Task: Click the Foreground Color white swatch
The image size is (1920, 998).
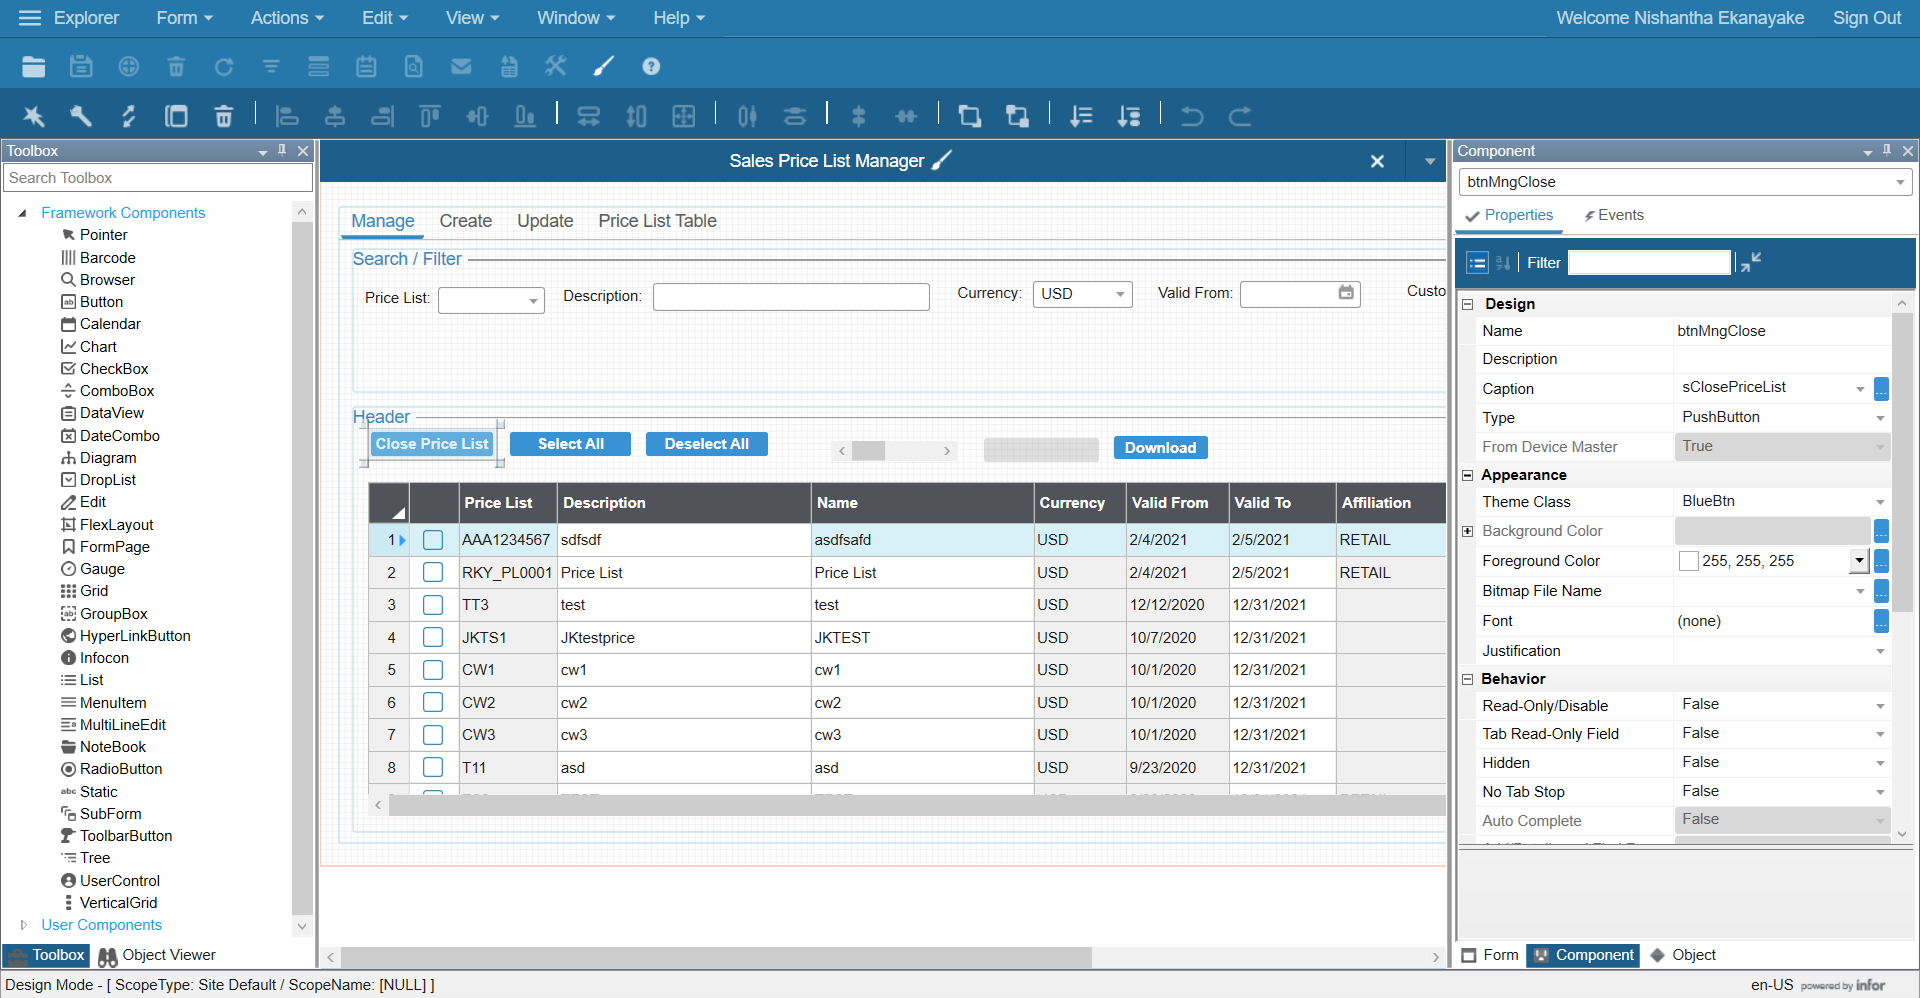Action: pyautogui.click(x=1689, y=561)
